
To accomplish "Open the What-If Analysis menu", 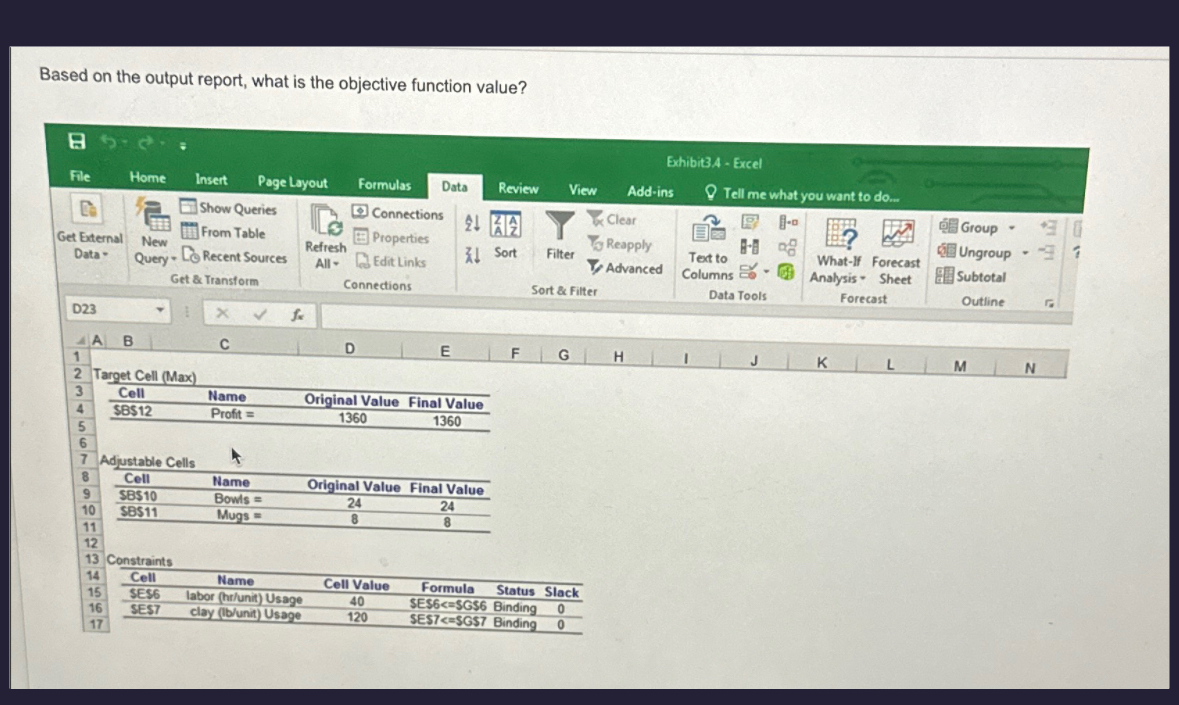I will (839, 252).
